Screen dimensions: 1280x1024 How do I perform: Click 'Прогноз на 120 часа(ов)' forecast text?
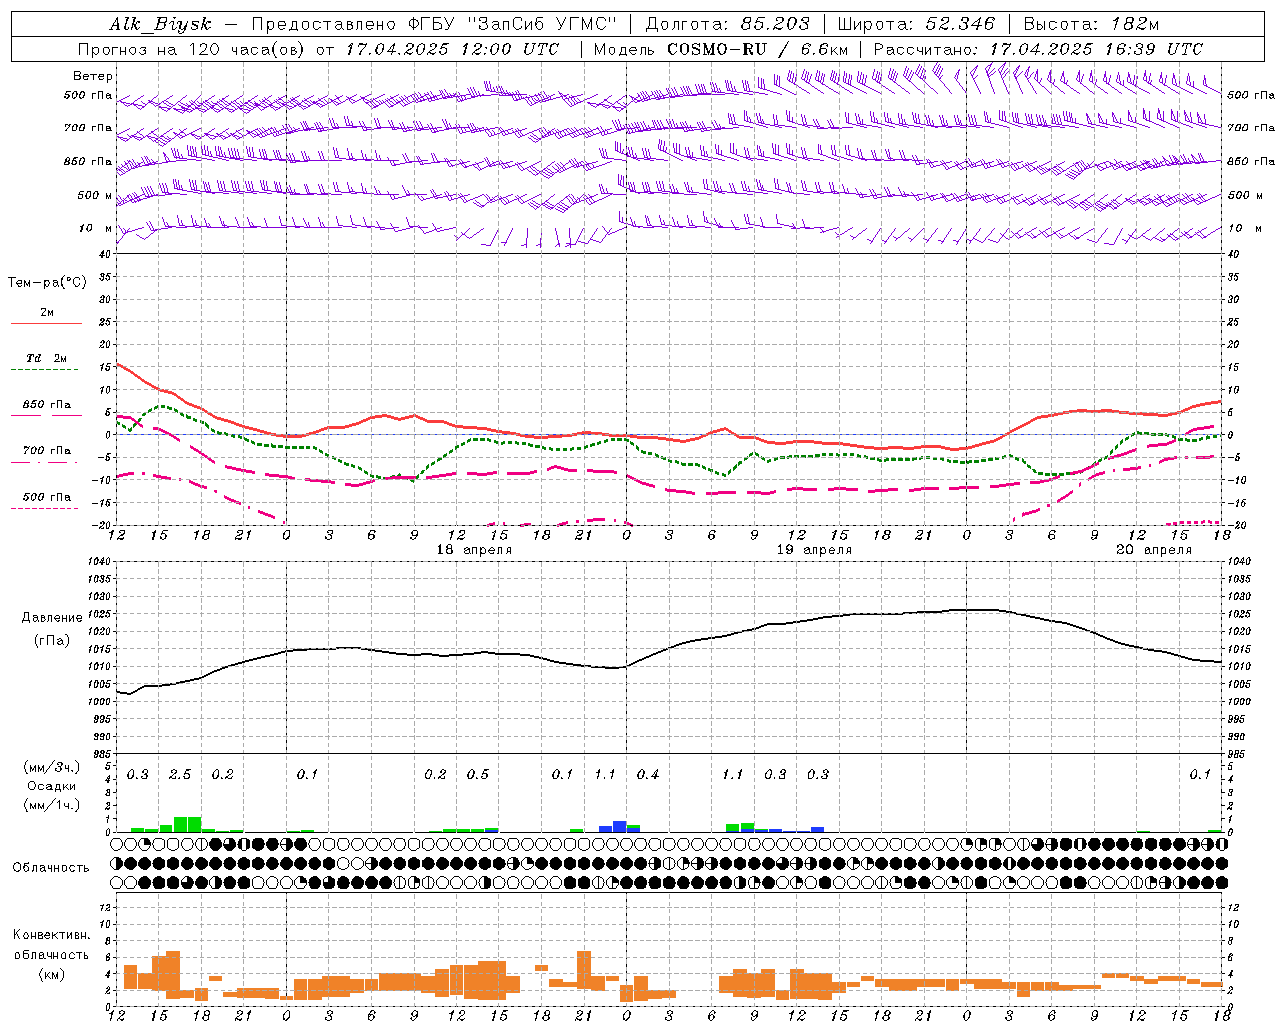(x=192, y=49)
